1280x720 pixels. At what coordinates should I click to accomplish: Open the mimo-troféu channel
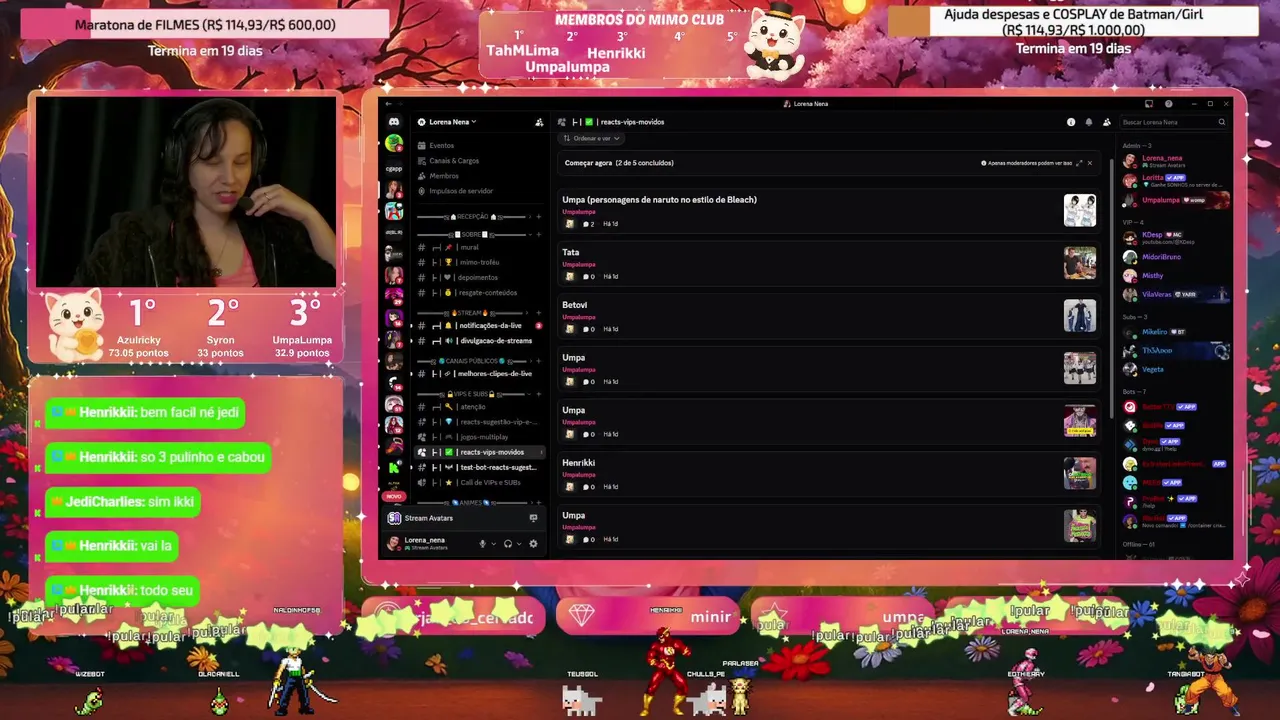click(x=480, y=262)
